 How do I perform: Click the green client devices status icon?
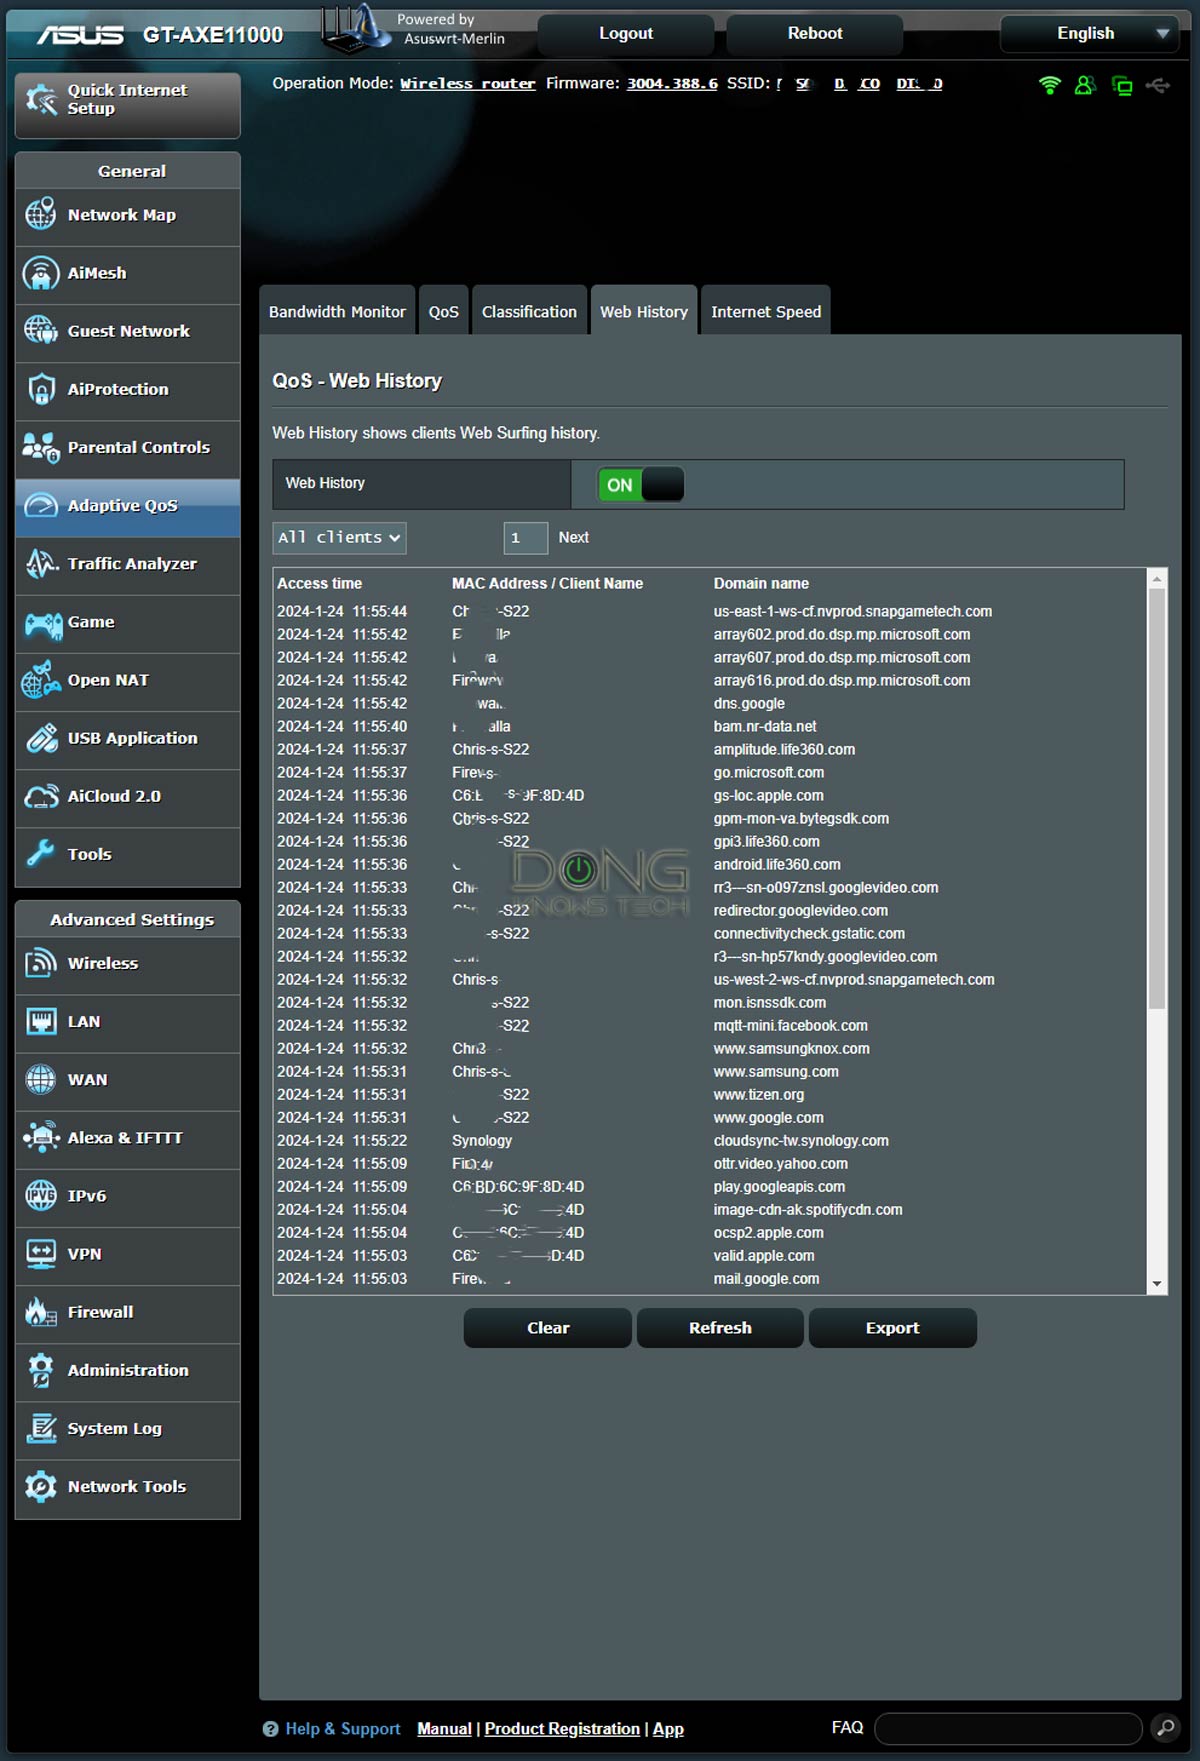pyautogui.click(x=1122, y=86)
